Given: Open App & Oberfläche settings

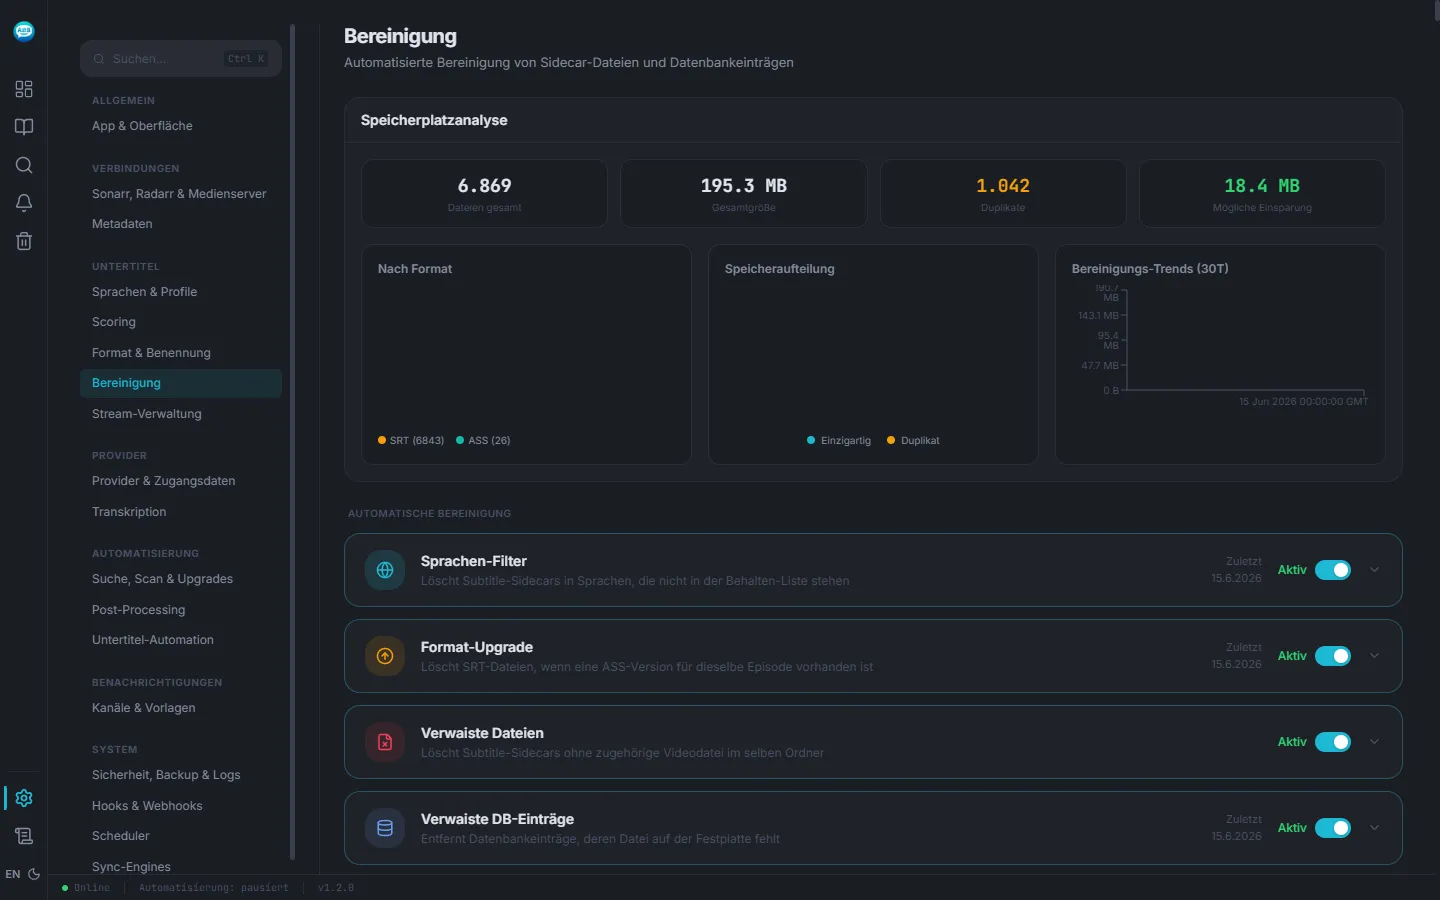Looking at the screenshot, I should [181, 126].
